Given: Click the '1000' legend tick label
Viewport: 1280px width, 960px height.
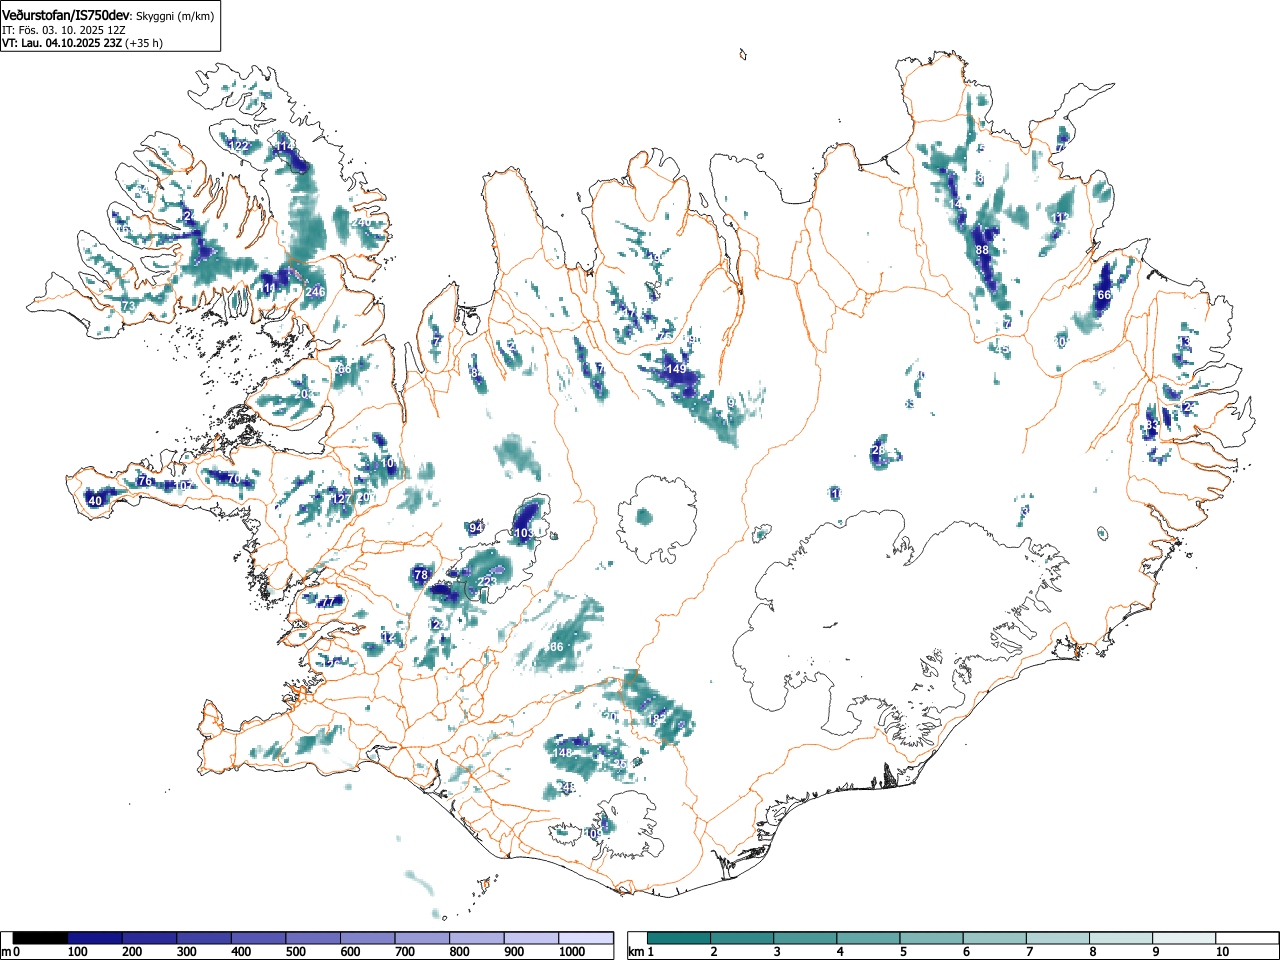Looking at the screenshot, I should pyautogui.click(x=572, y=952).
